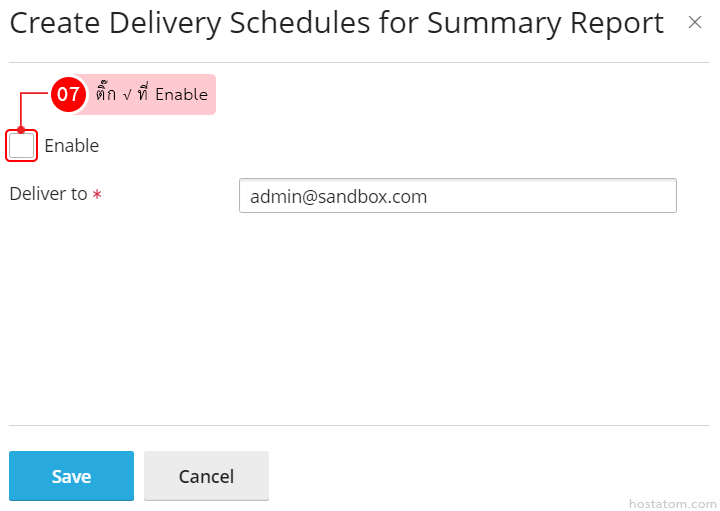Screen dimensions: 720x511
Task: Click the word Enable inside the pink callout
Action: coord(181,95)
